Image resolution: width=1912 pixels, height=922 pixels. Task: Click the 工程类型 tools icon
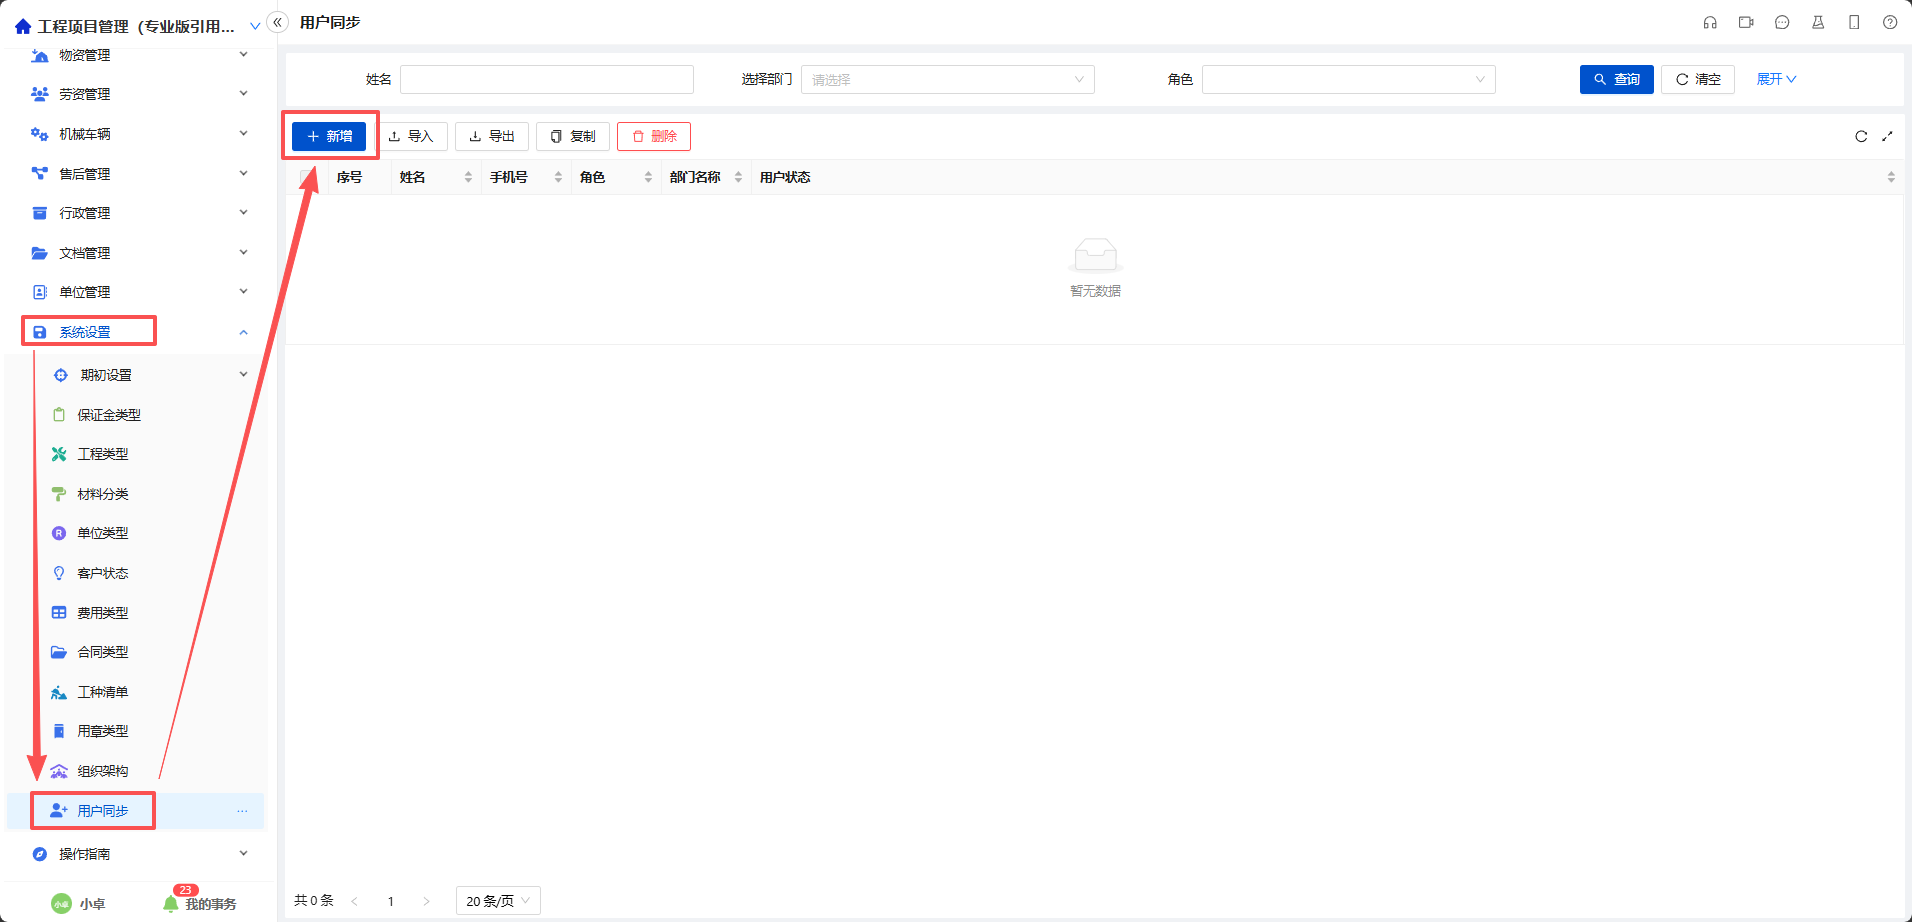[59, 454]
